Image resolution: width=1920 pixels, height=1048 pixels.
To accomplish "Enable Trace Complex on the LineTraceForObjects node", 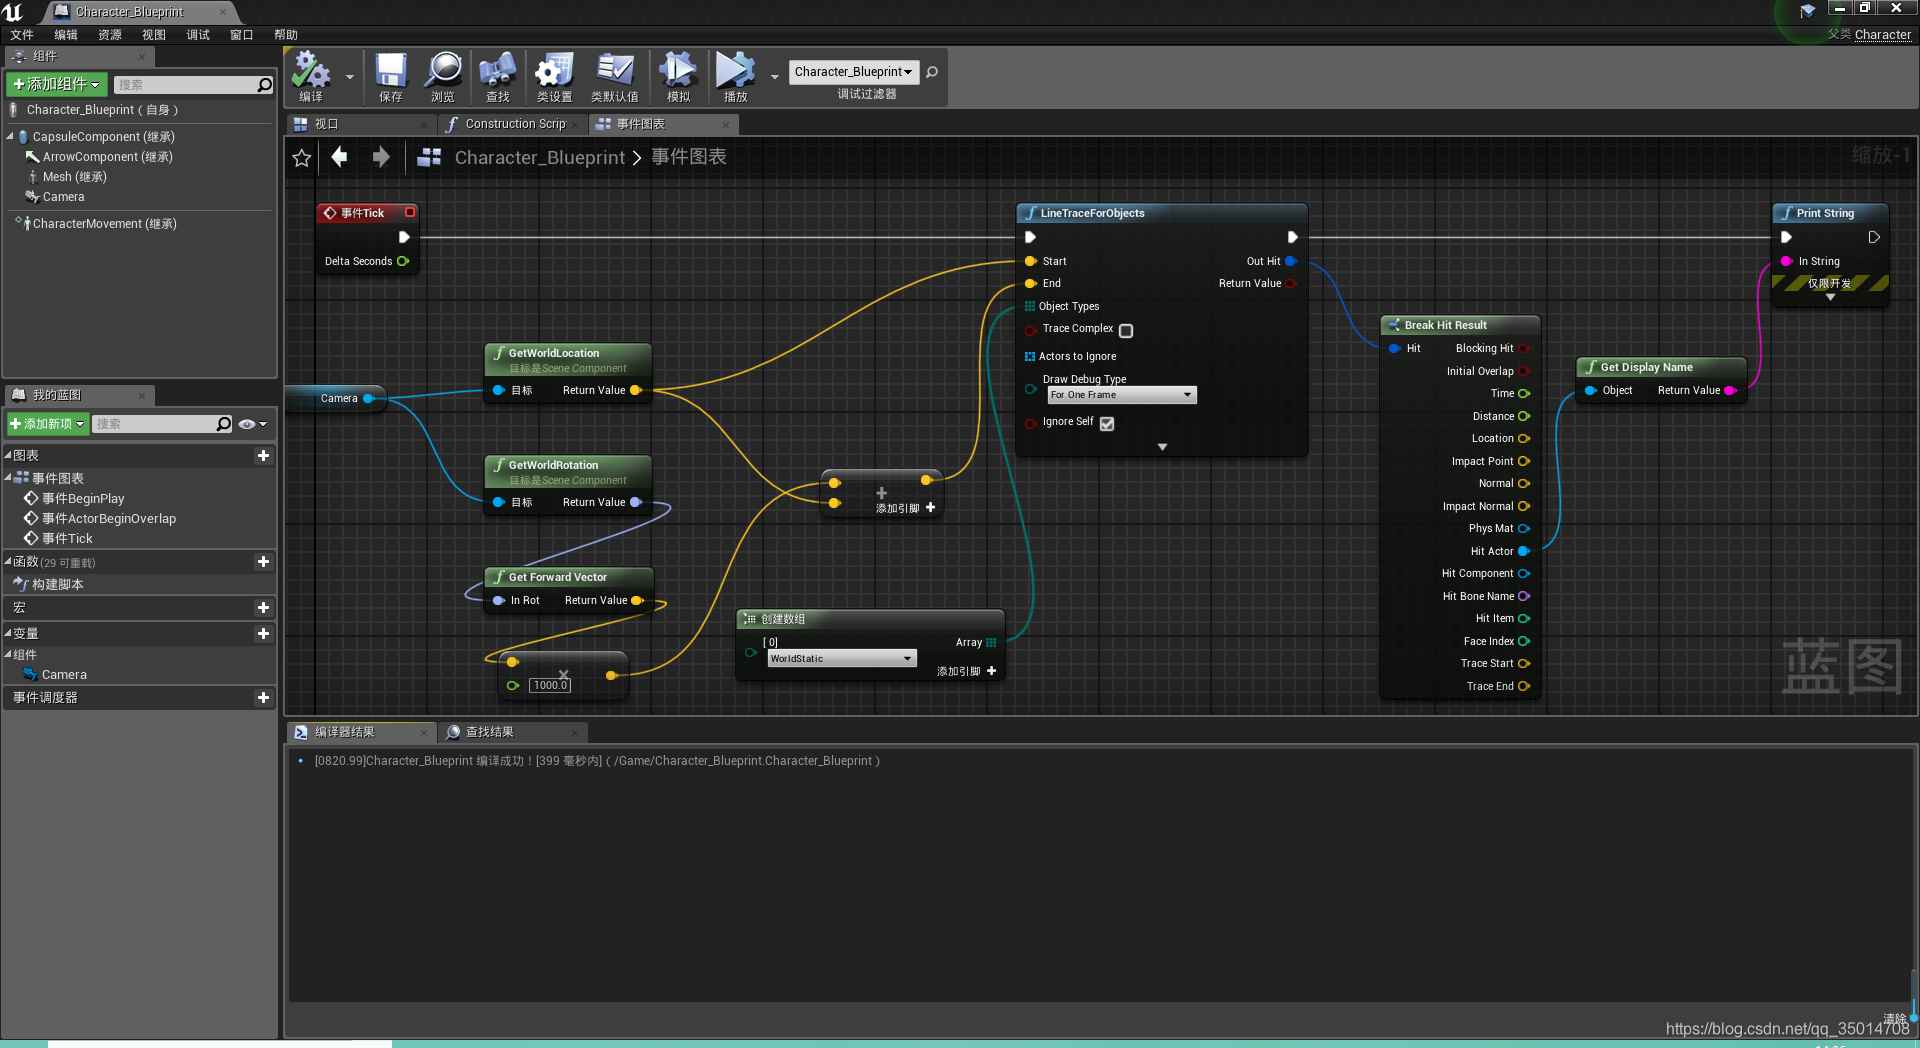I will coord(1126,330).
